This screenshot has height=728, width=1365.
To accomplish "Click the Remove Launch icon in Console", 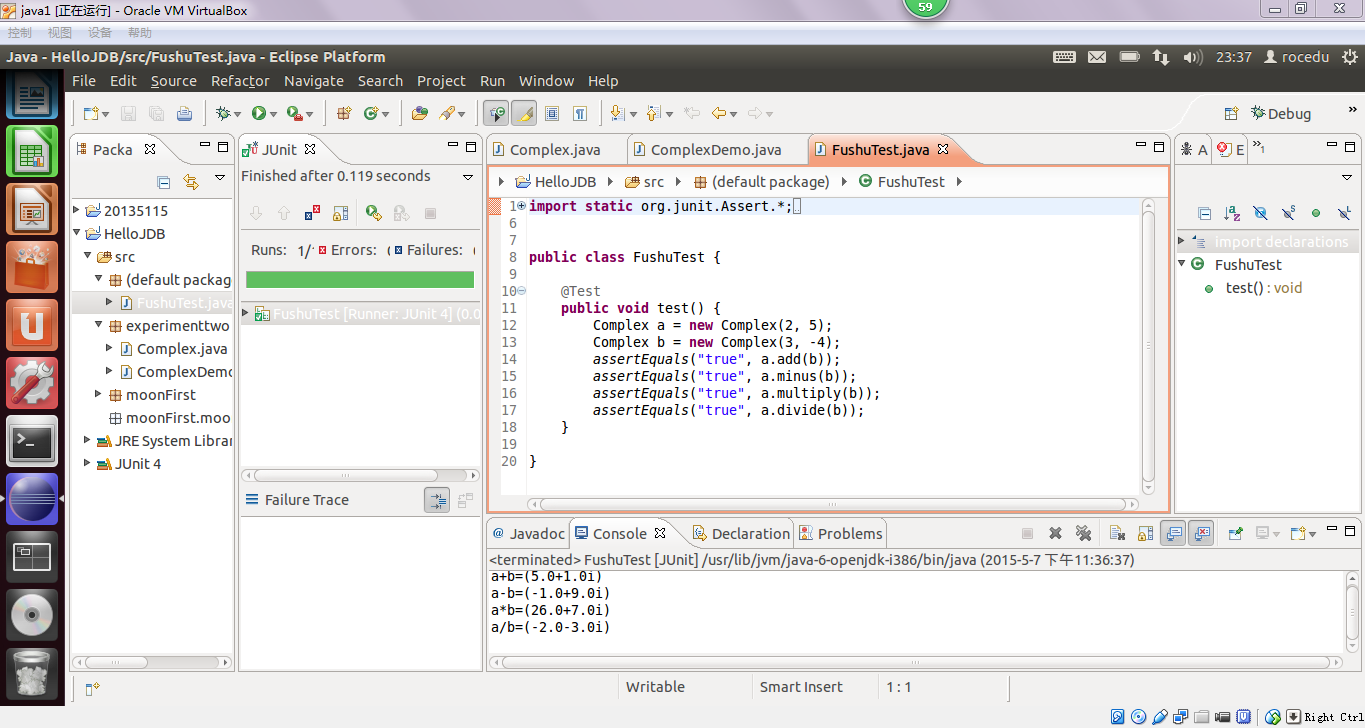I will (x=1055, y=534).
